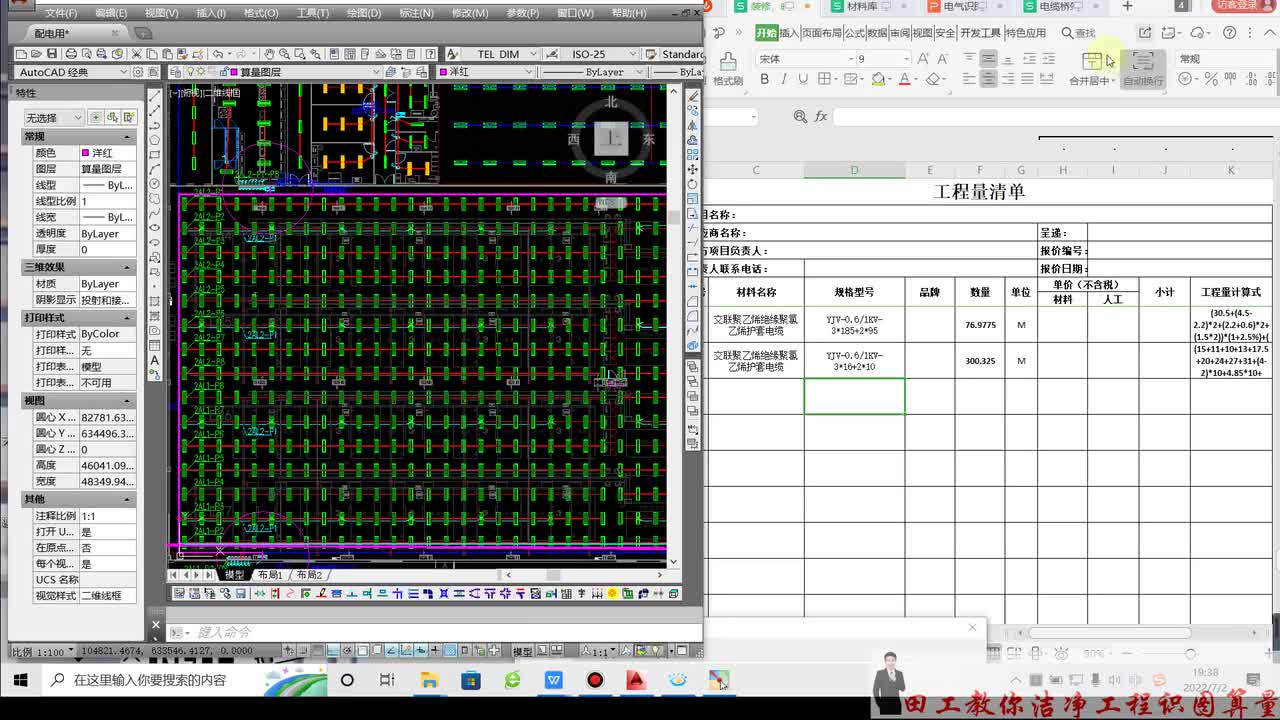
Task: Click the Undo arrow in AutoCAD toolbar
Action: (x=217, y=54)
